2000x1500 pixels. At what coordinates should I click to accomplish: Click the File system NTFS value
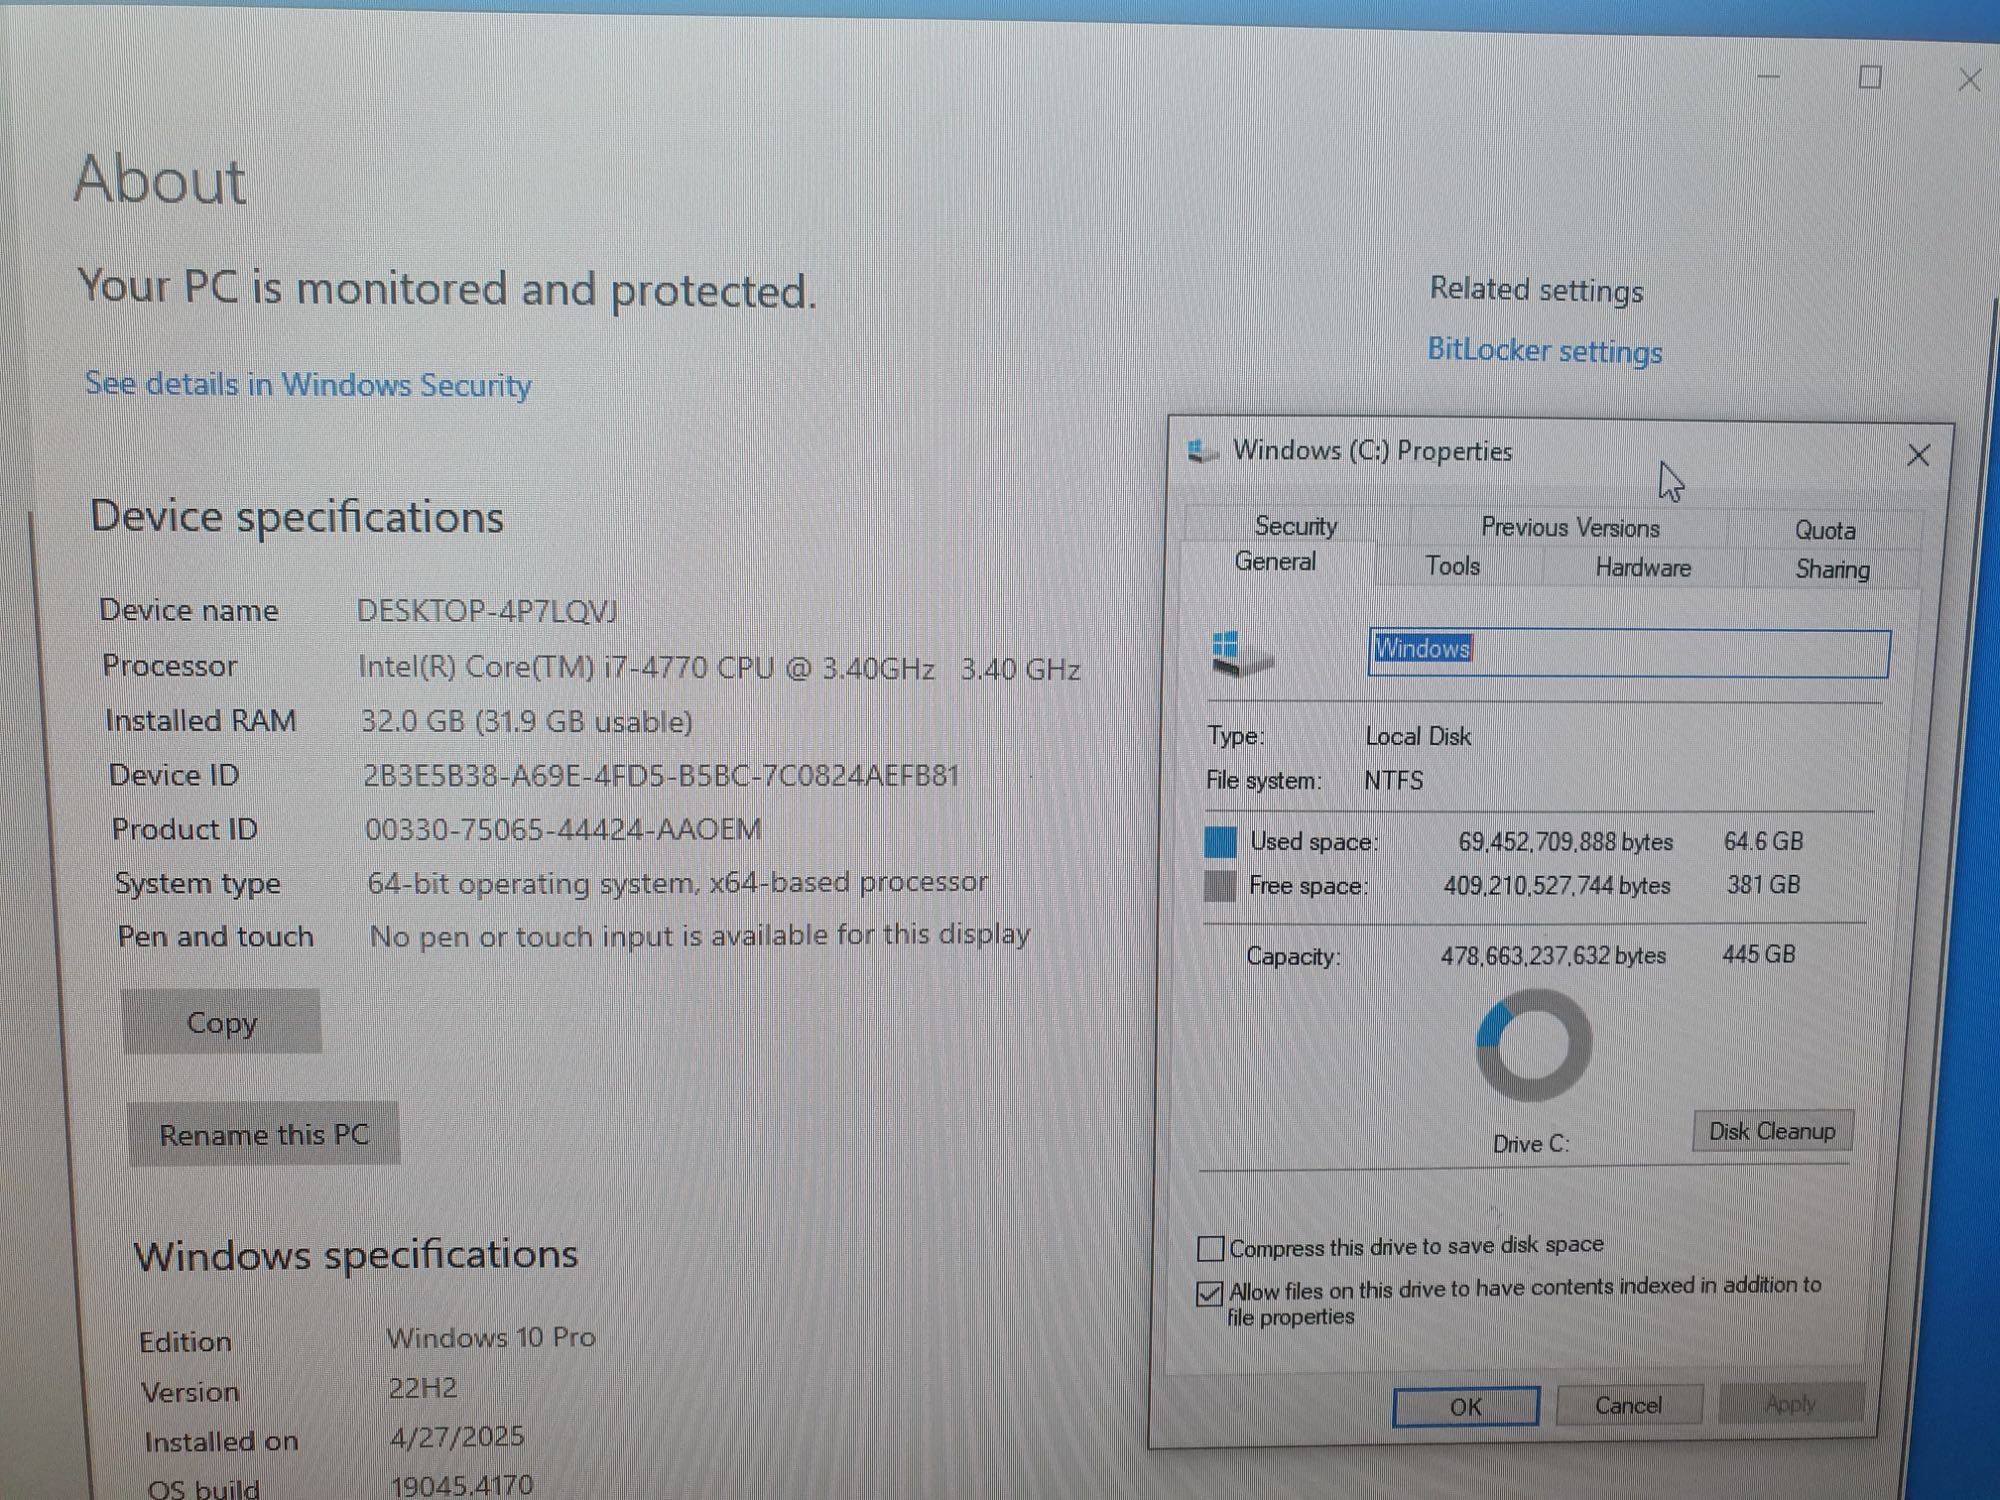pyautogui.click(x=1393, y=780)
